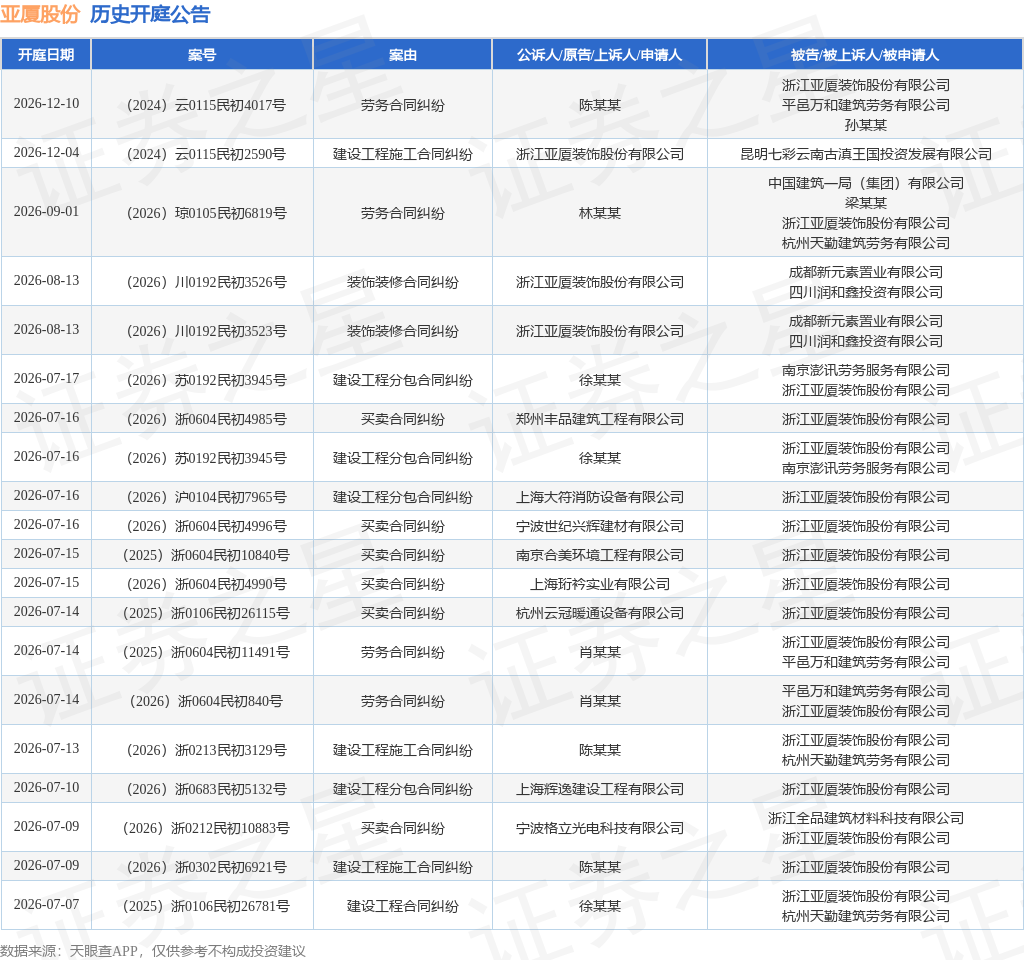Click plaintiff 杭州云冠暖通设备有限公司
This screenshot has width=1024, height=960.
click(x=600, y=613)
